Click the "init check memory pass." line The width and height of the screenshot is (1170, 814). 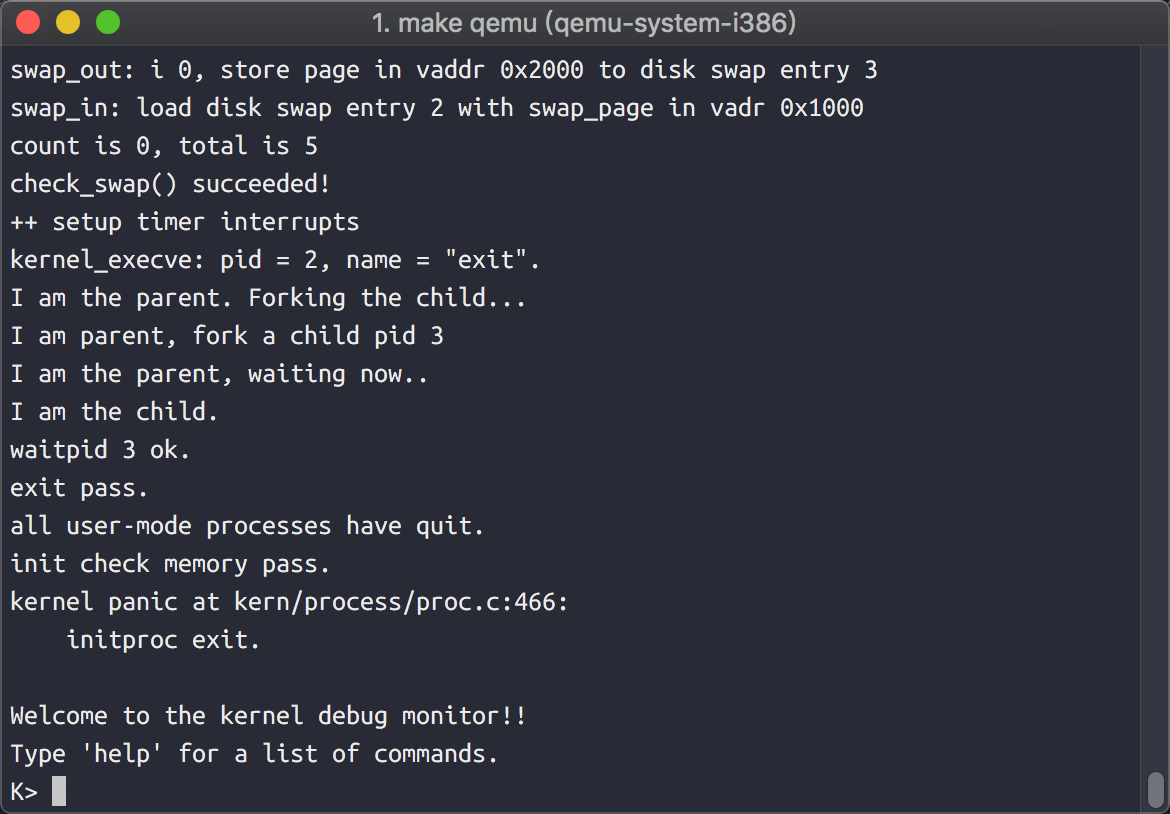(x=170, y=564)
